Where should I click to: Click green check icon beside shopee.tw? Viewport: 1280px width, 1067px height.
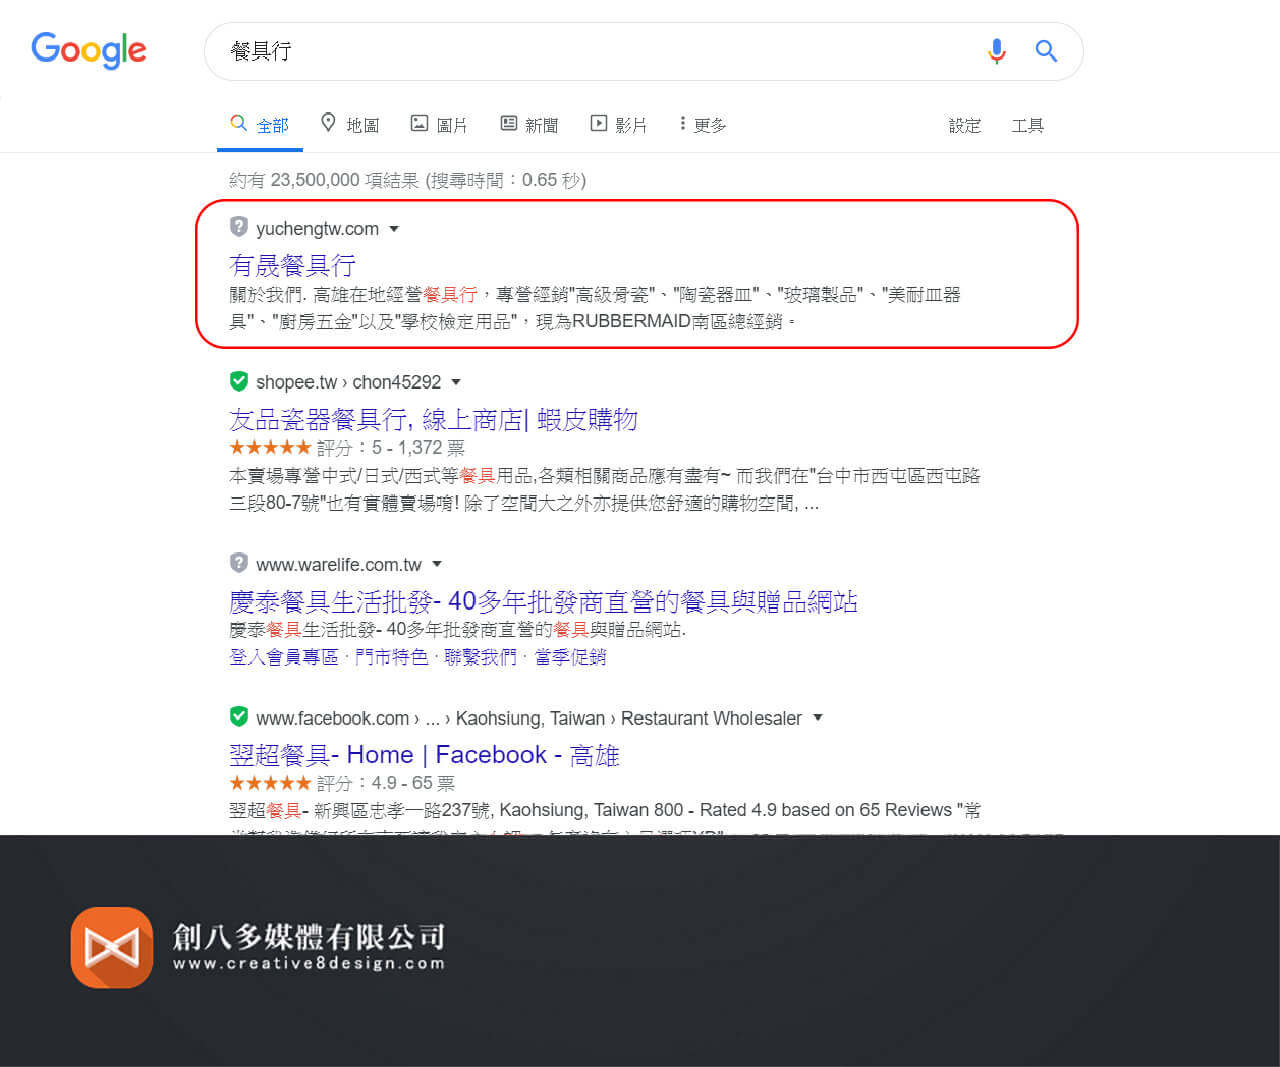tap(238, 381)
